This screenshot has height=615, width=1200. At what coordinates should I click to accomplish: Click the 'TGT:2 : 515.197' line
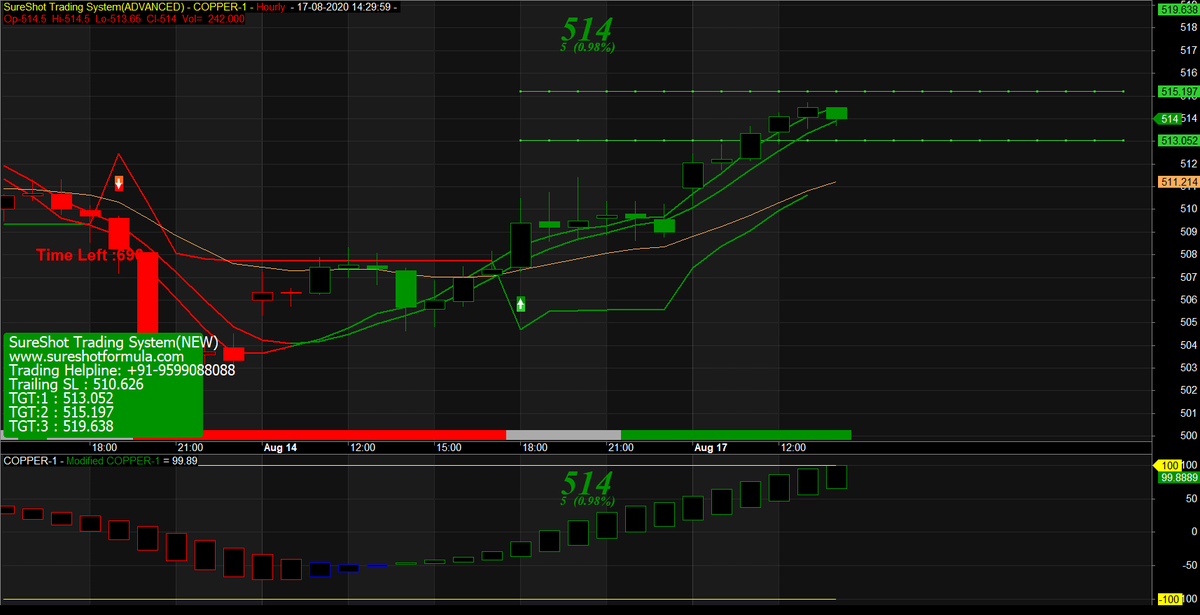click(61, 412)
